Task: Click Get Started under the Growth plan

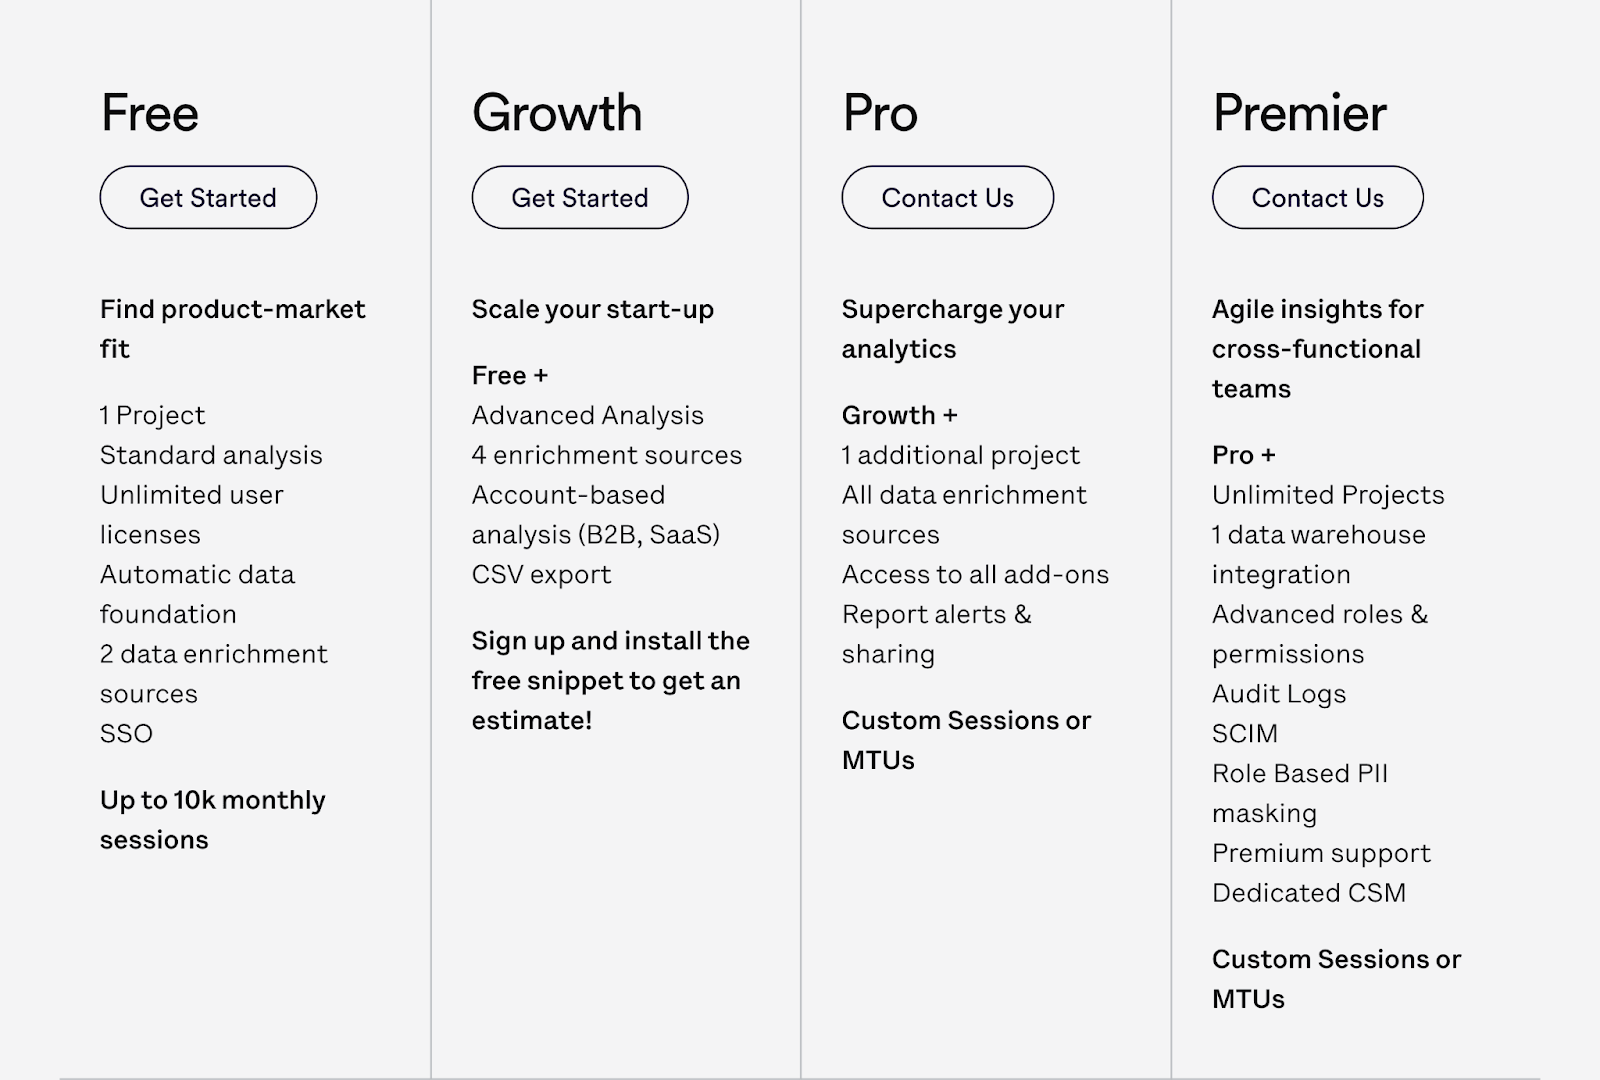Action: click(579, 197)
